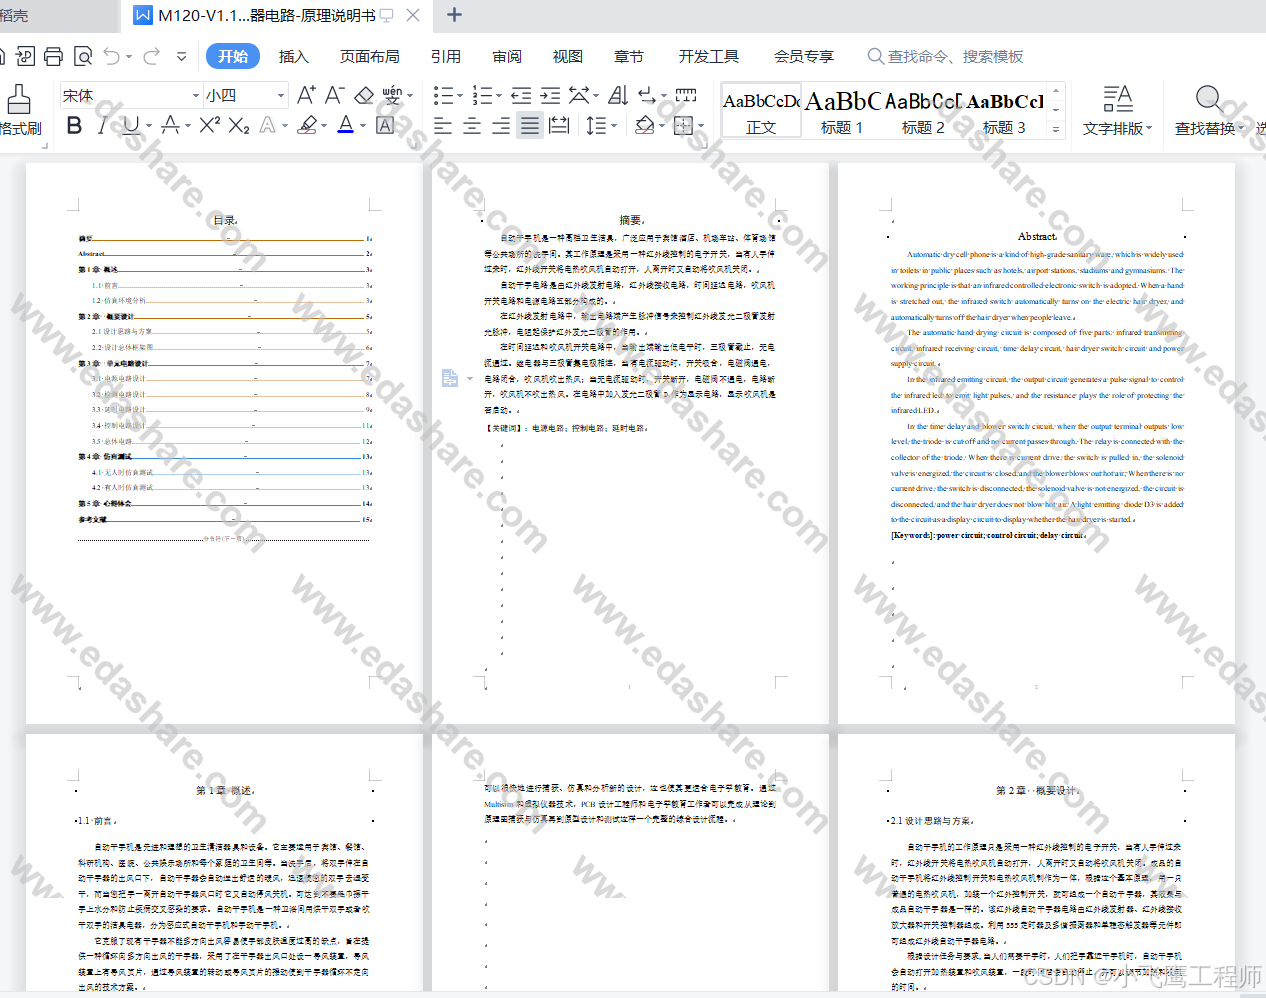The image size is (1266, 998).
Task: Open the 会员专享 tab
Action: click(803, 56)
